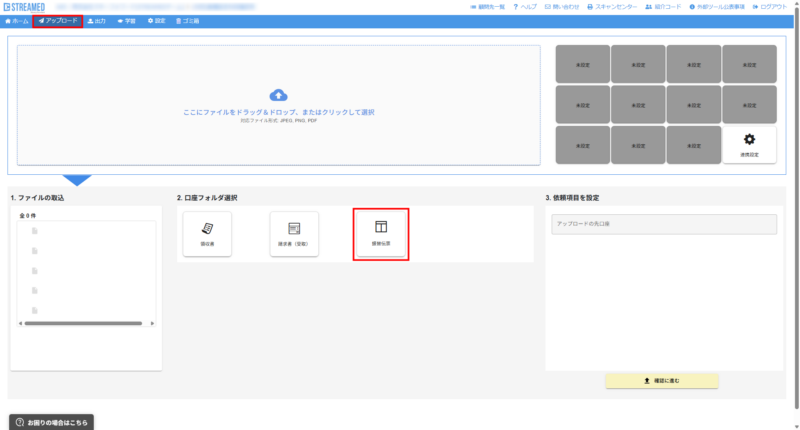Image resolution: width=800 pixels, height=430 pixels.
Task: Open the 顧問先一覧 link
Action: pos(487,7)
